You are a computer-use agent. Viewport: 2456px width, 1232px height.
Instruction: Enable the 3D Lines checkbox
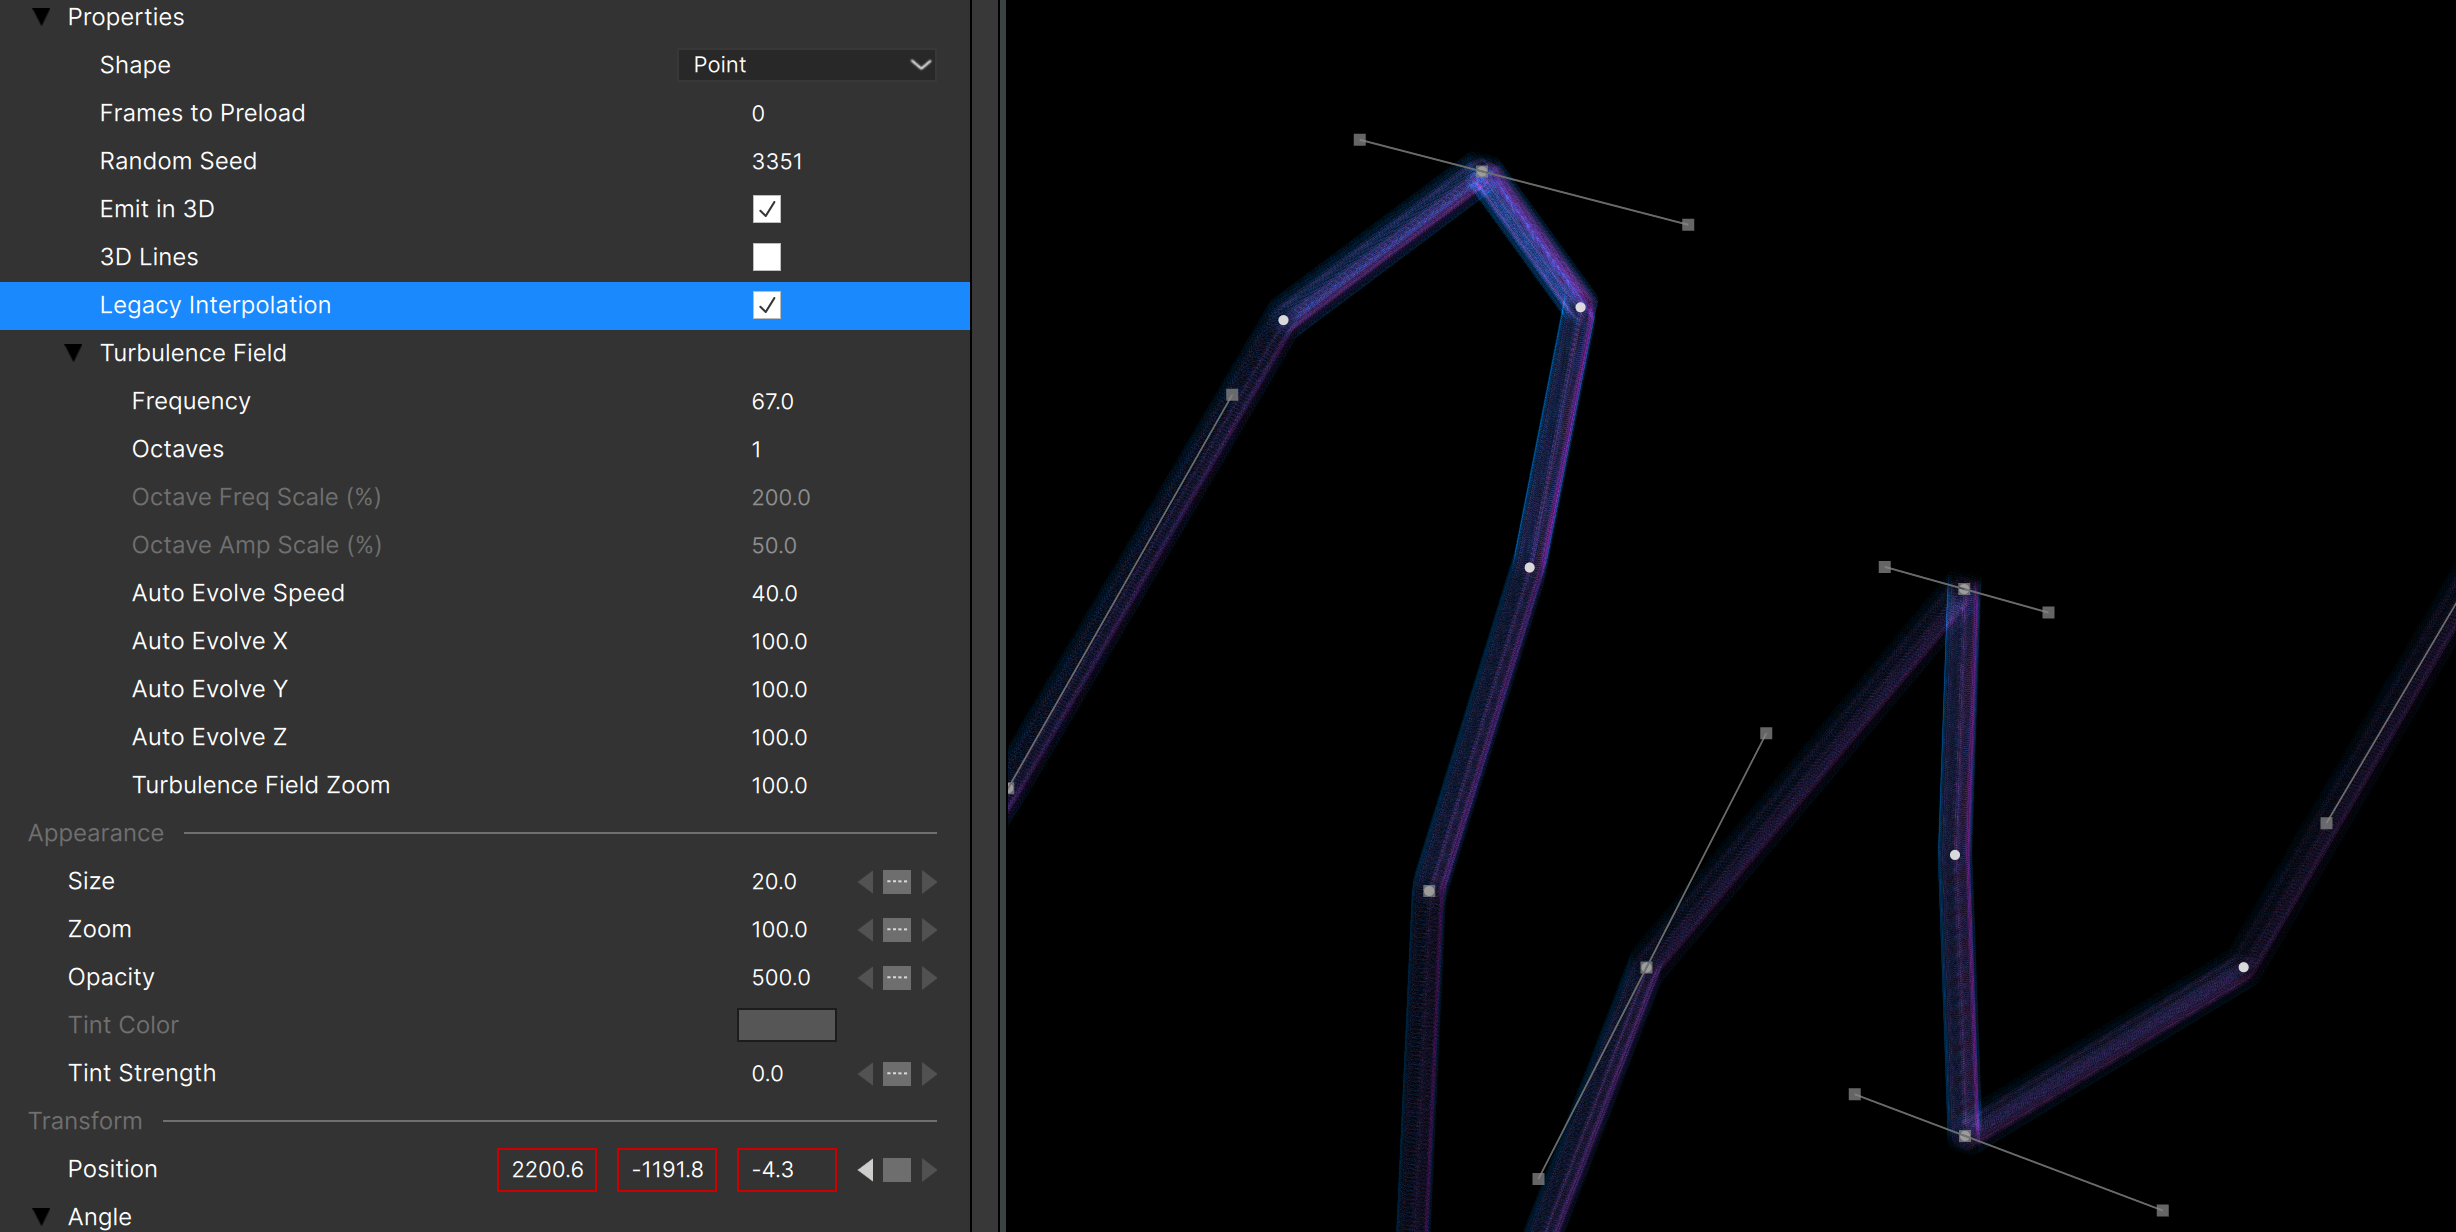766,257
